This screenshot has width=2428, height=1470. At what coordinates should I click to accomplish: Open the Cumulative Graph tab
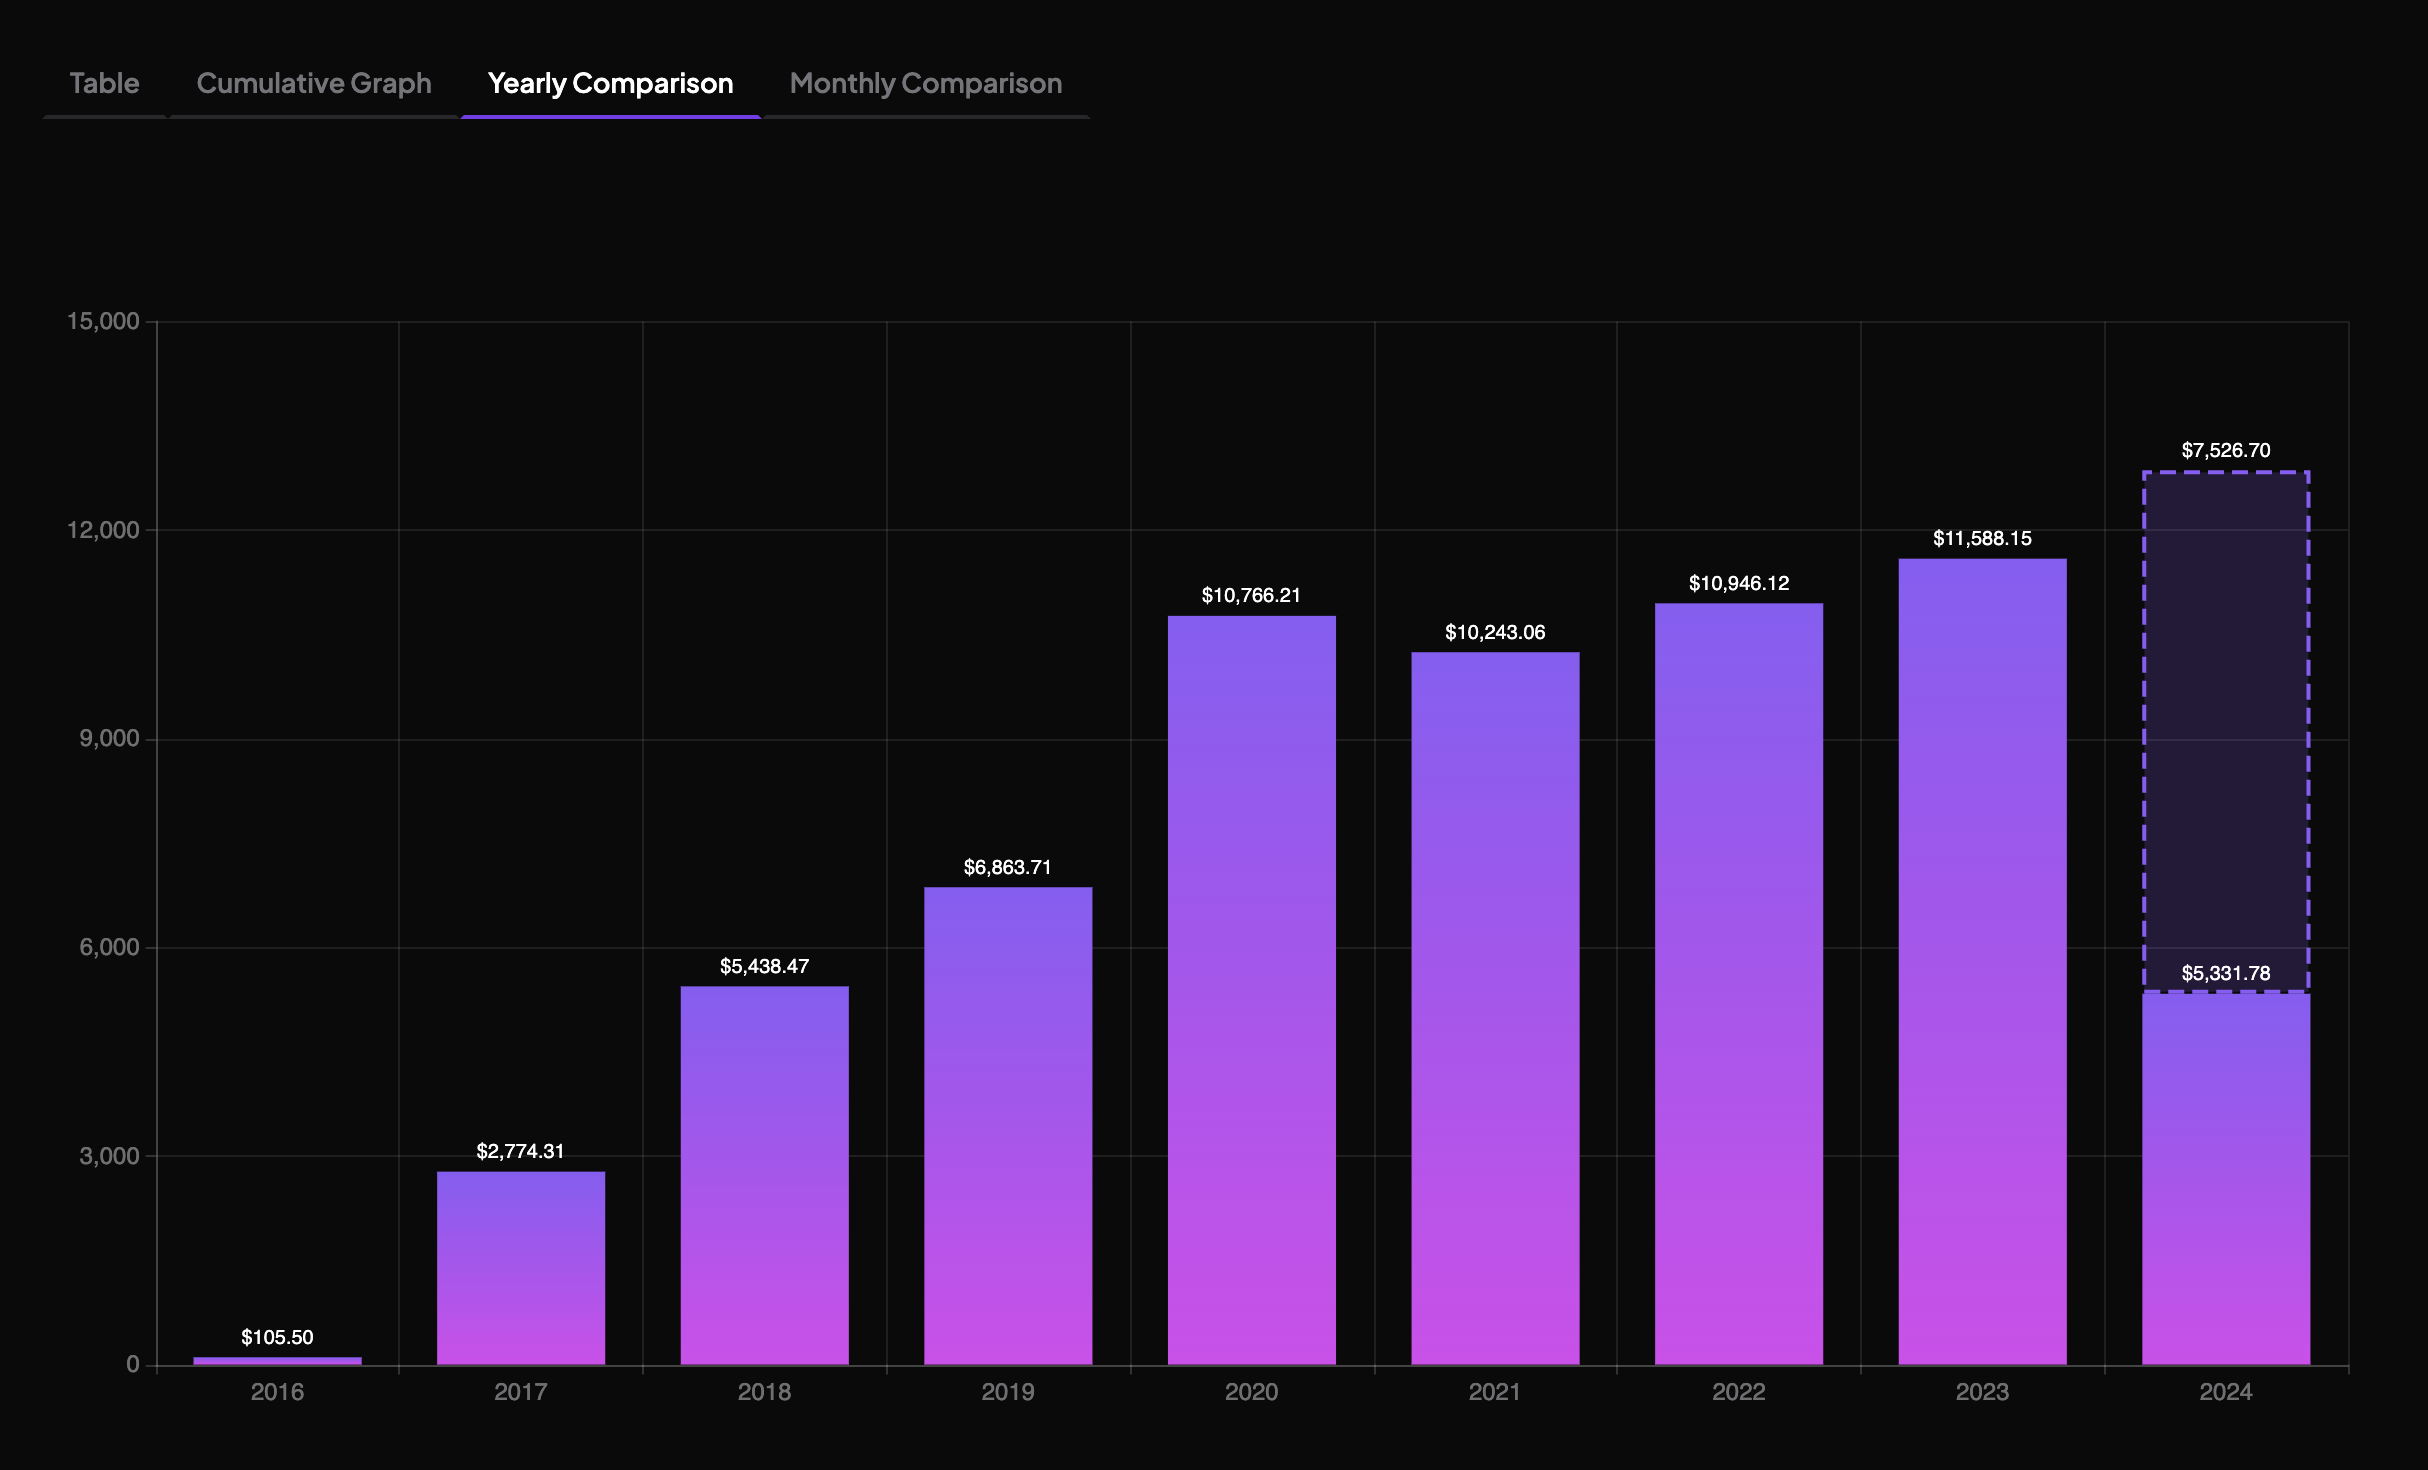point(313,83)
